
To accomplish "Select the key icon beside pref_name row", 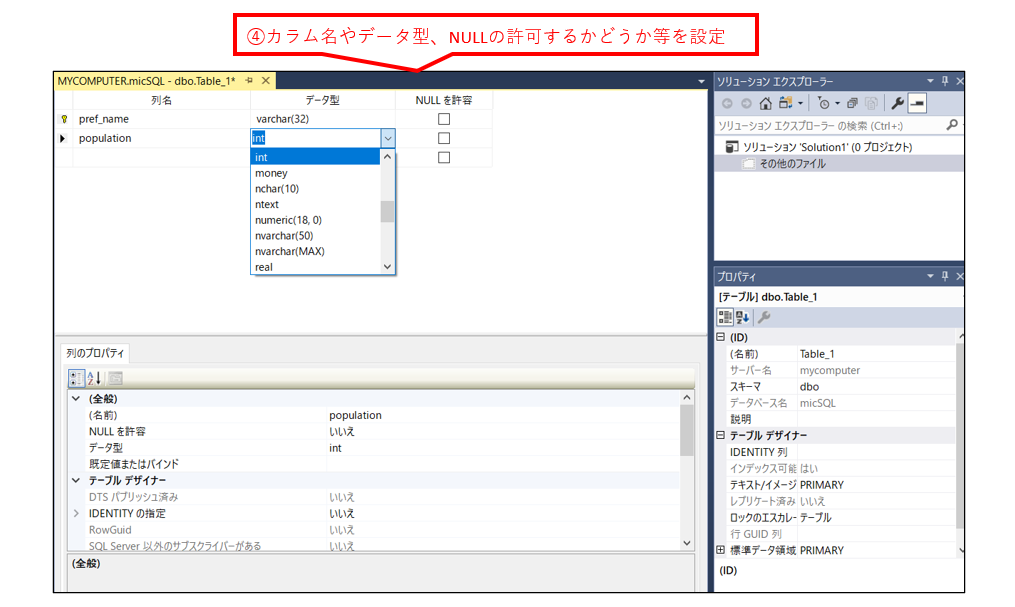I will coord(66,118).
